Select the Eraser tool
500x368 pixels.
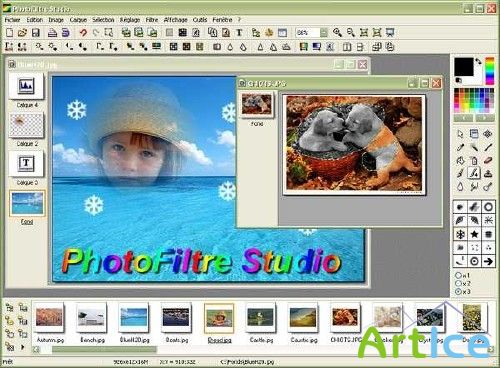[488, 161]
